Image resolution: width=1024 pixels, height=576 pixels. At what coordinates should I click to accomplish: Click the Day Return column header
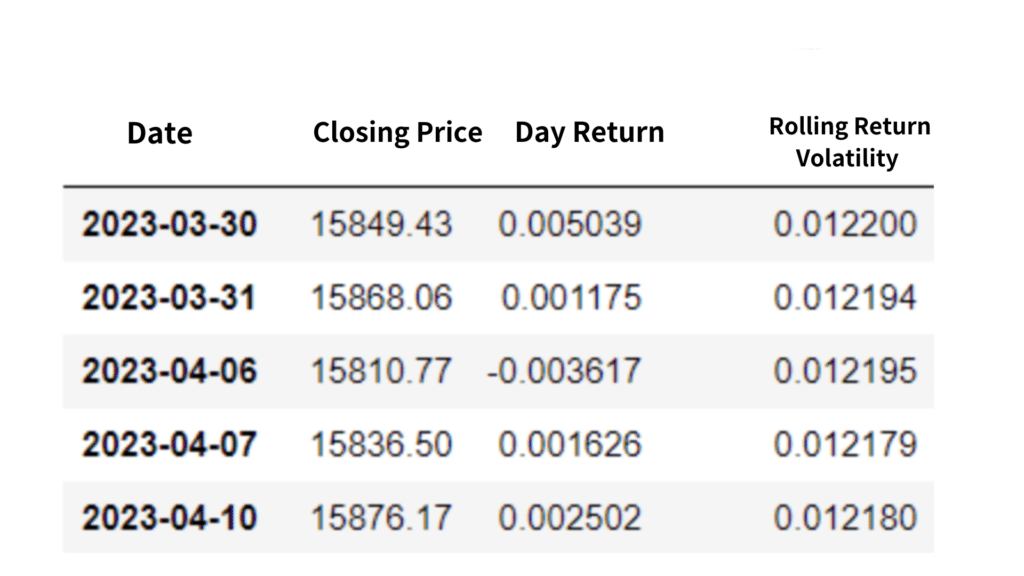point(589,133)
